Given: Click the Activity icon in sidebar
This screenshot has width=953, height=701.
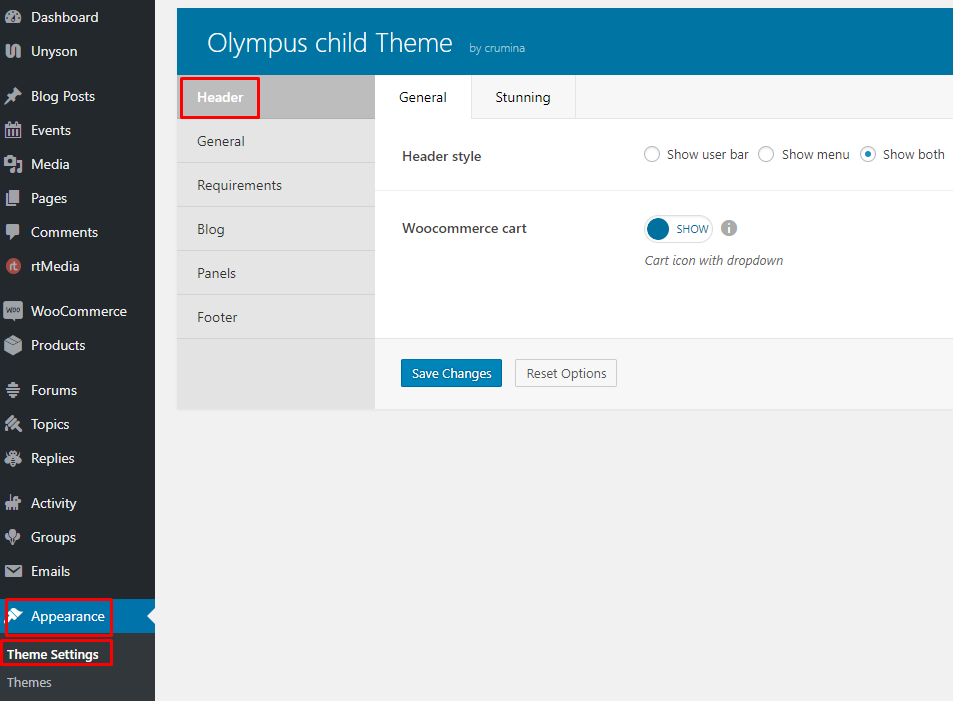Looking at the screenshot, I should point(13,503).
